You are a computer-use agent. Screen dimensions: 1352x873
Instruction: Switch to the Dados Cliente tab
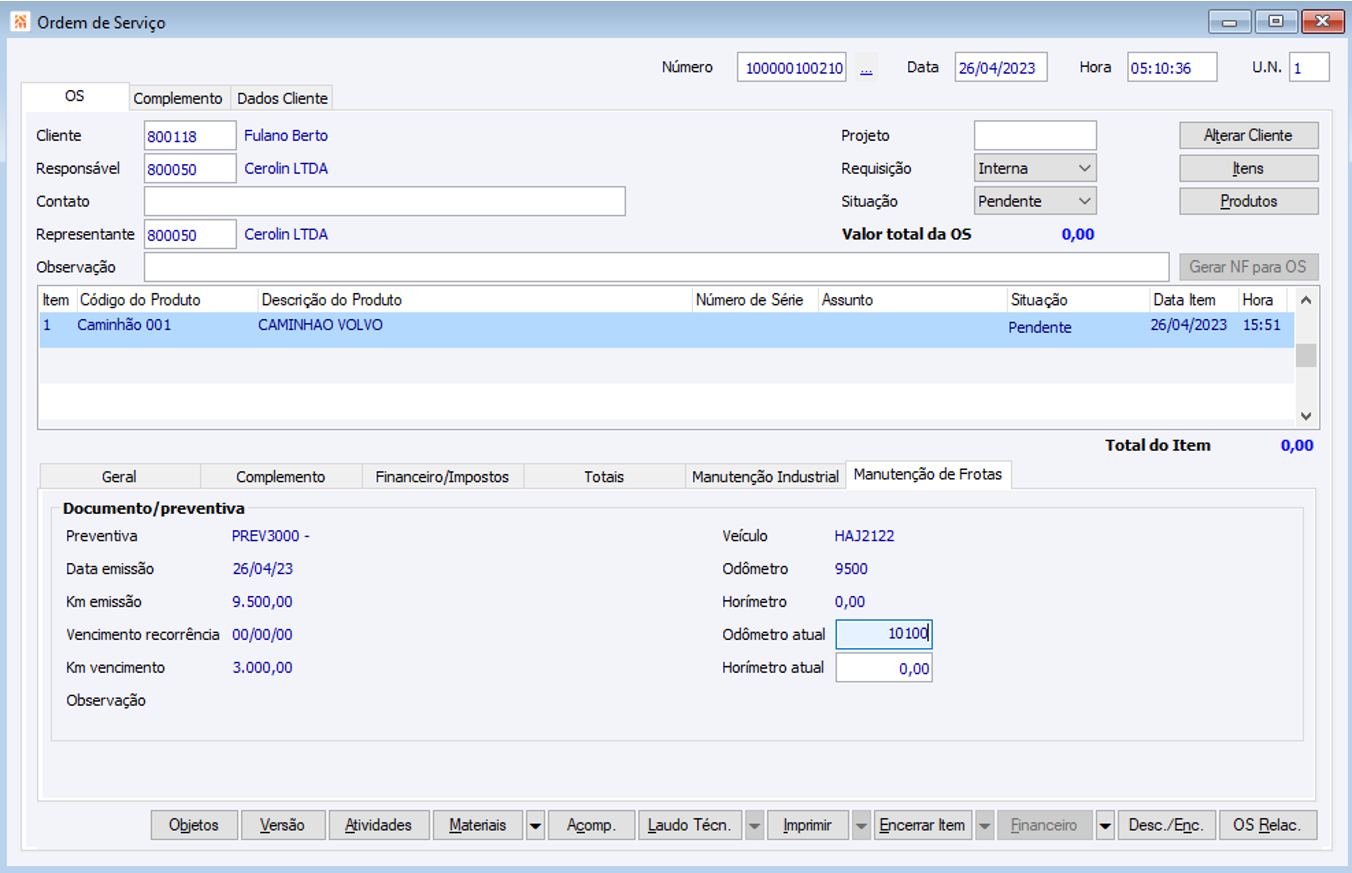(x=282, y=98)
